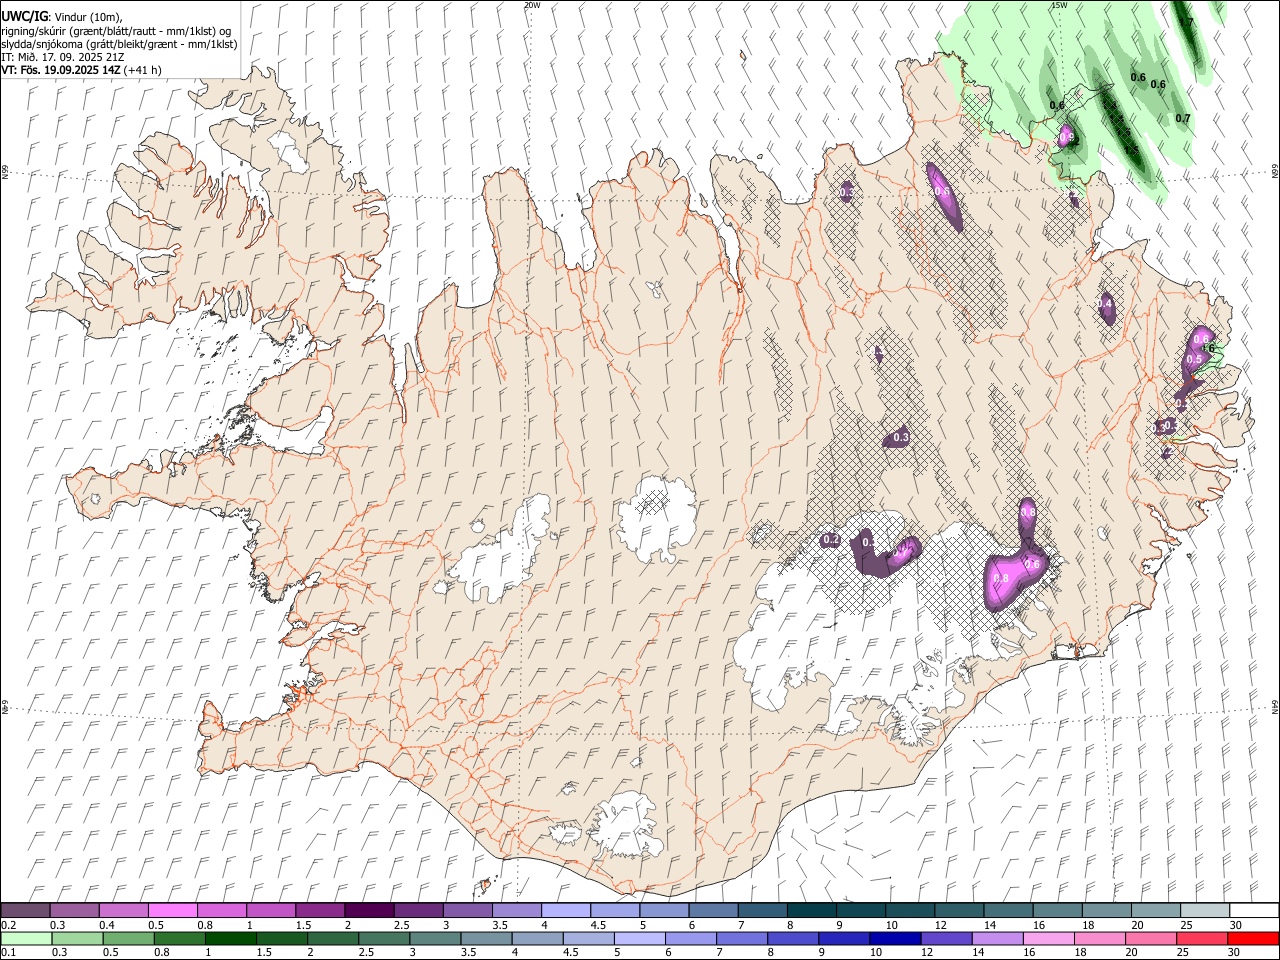1280x960 pixels.
Task: Click the dark teal 8–9 top legend swatch
Action: (811, 910)
